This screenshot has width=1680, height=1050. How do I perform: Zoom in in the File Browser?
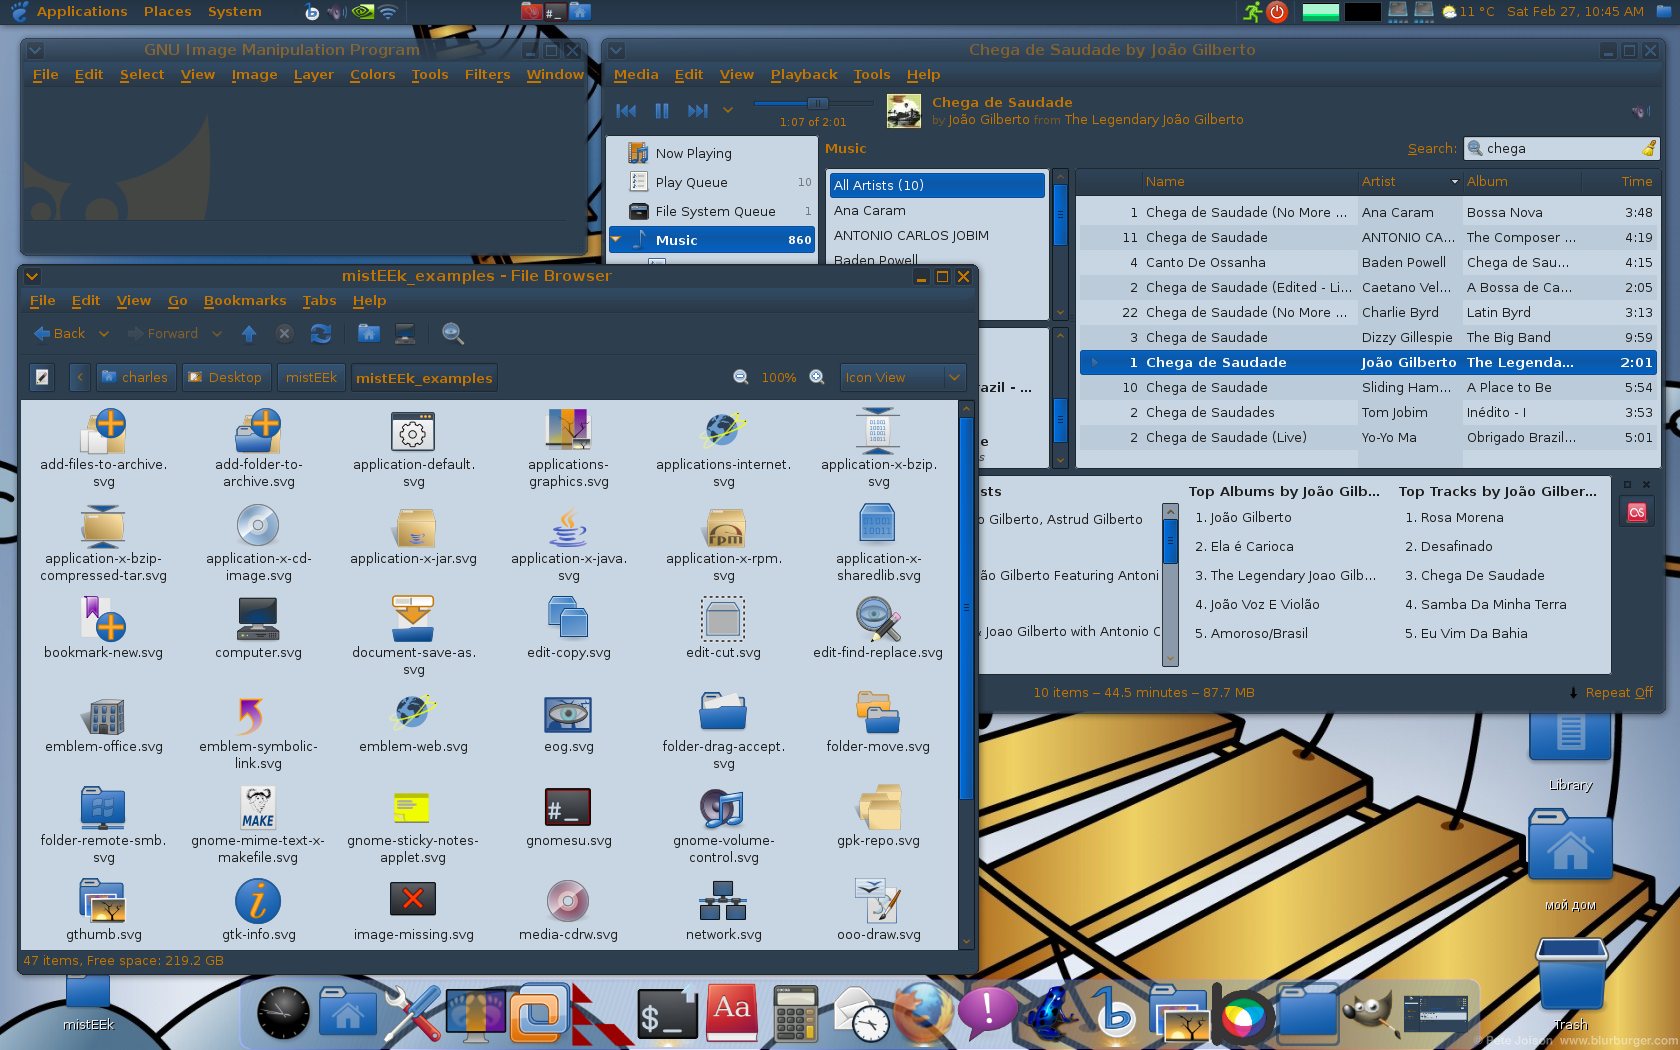817,377
